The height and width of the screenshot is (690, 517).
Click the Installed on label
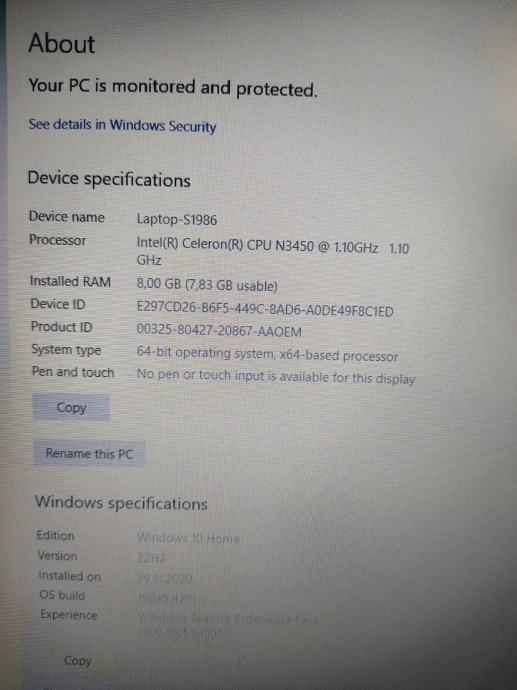coord(70,576)
